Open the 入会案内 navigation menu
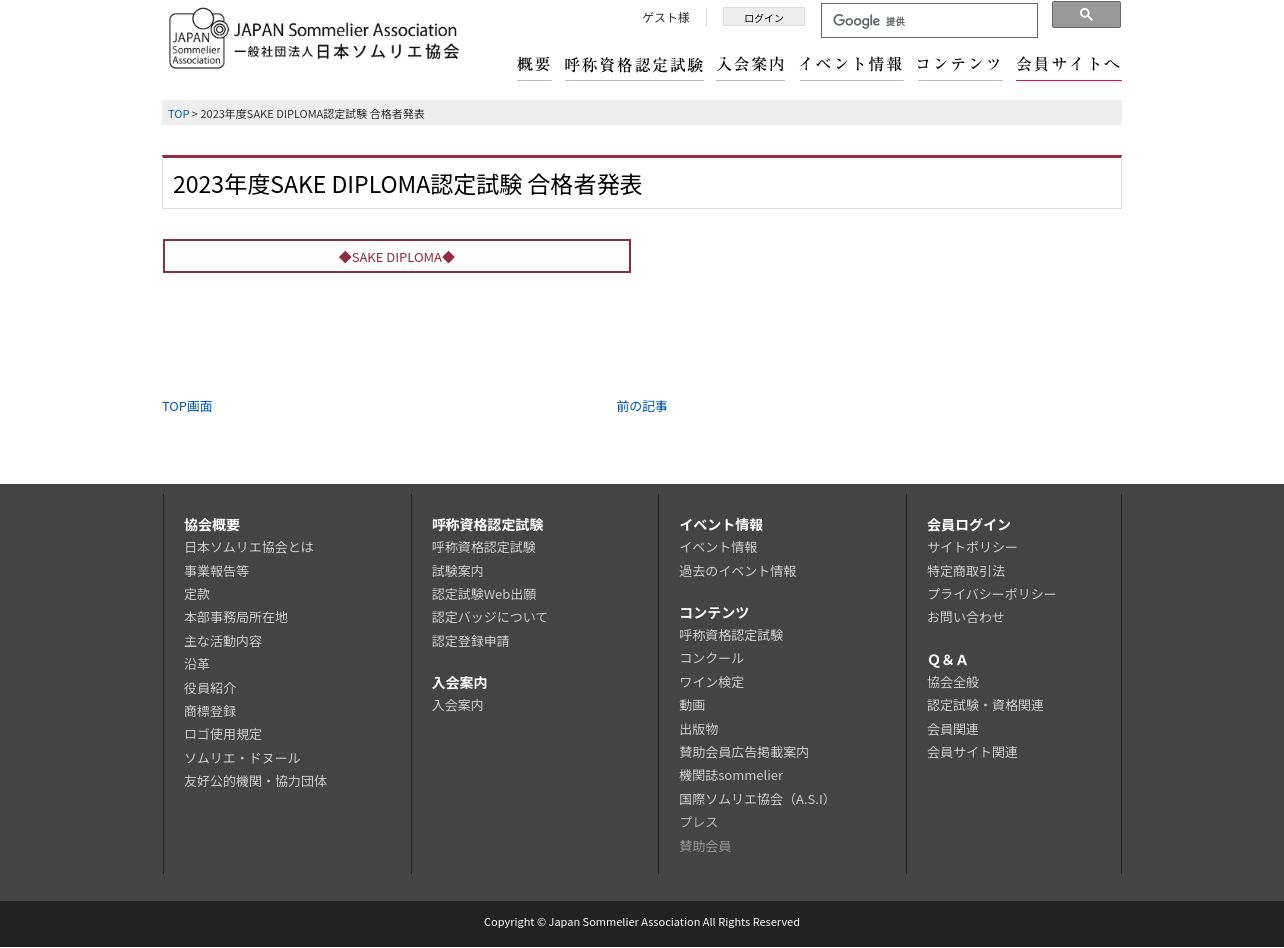The width and height of the screenshot is (1284, 948). pyautogui.click(x=751, y=65)
